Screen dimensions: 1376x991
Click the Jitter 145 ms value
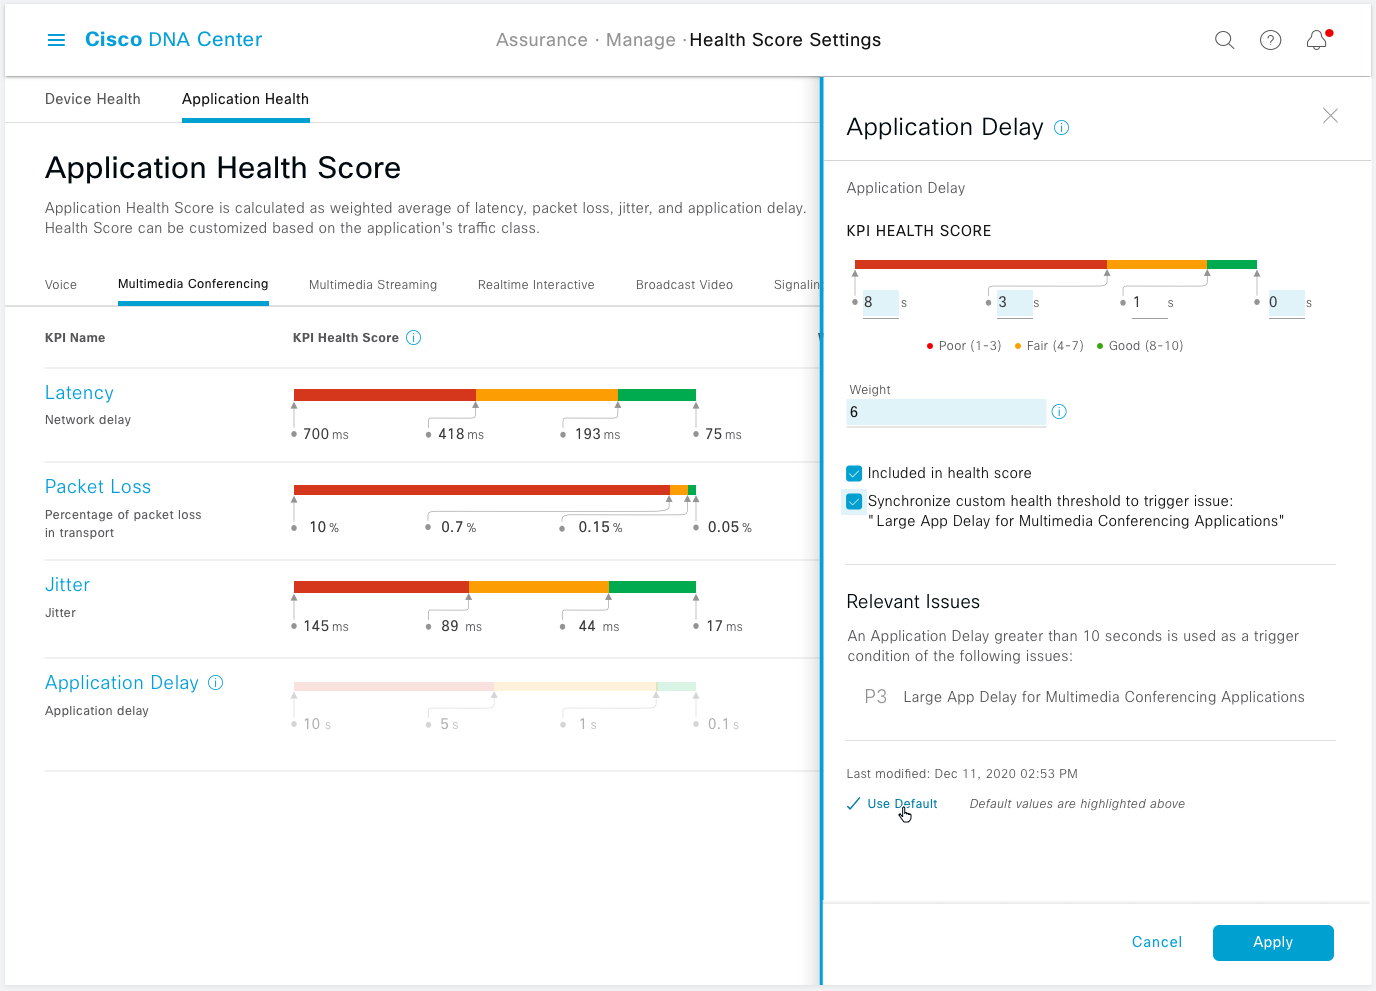[326, 626]
